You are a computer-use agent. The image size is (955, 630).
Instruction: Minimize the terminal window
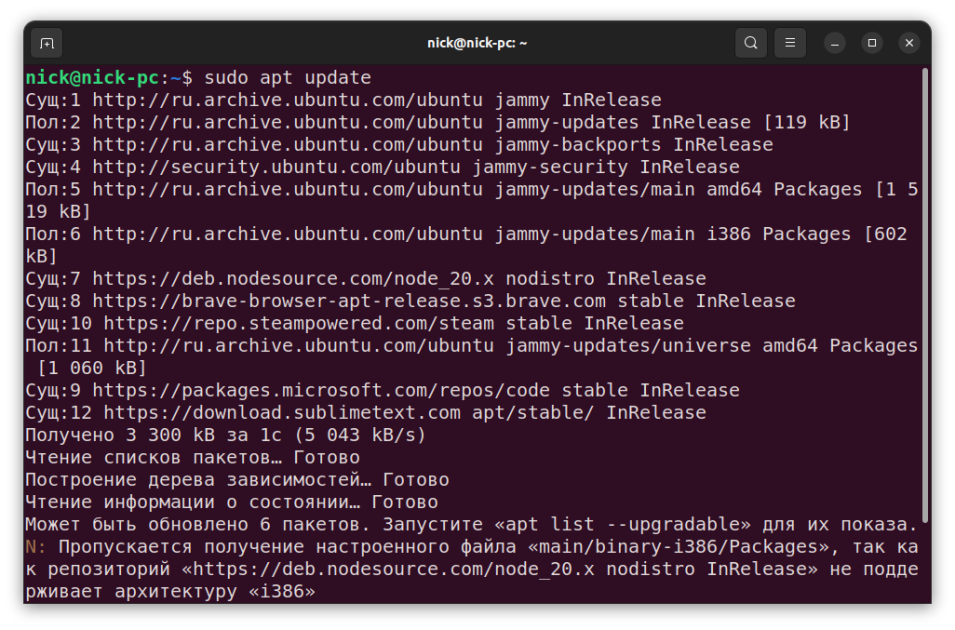835,43
